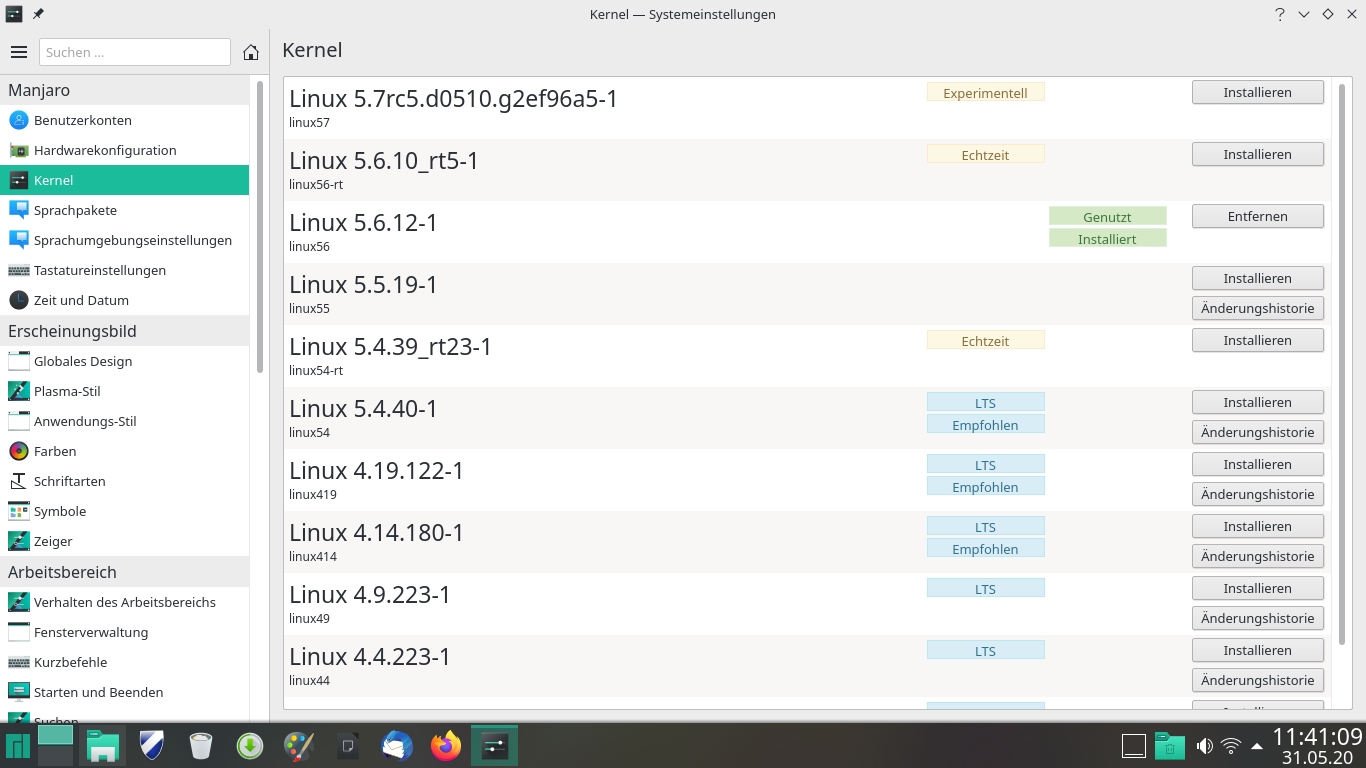Click the Zeit und Datum clock icon

click(18, 300)
